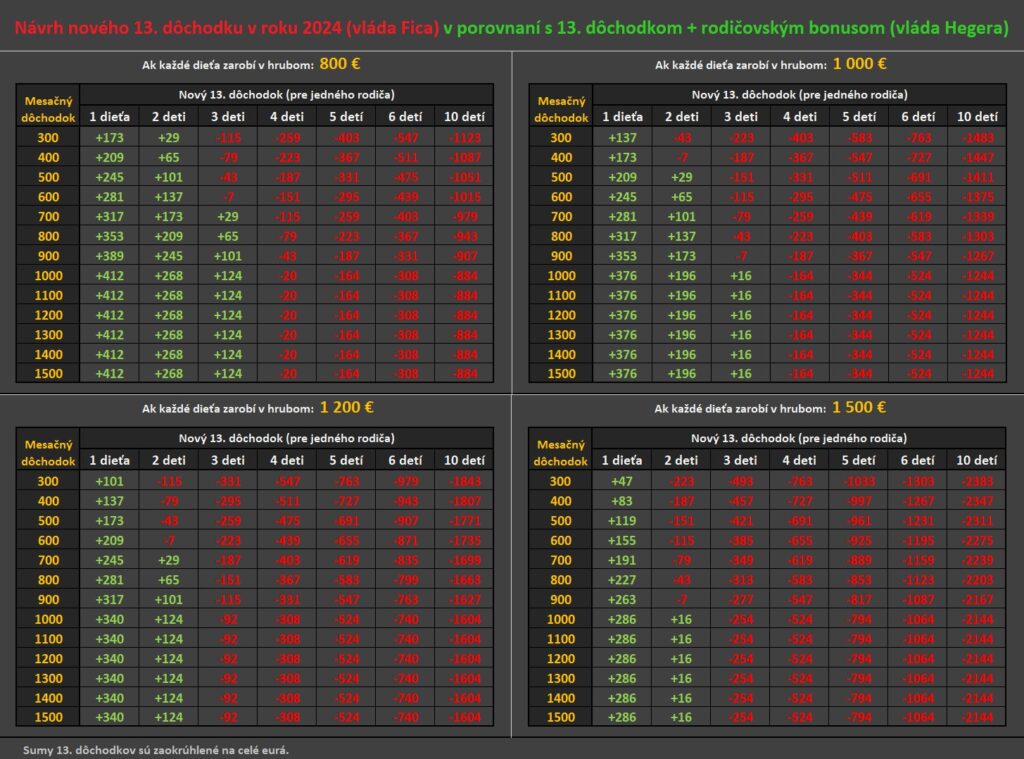Select row label 1500 in the 1 200 € table

point(47,717)
